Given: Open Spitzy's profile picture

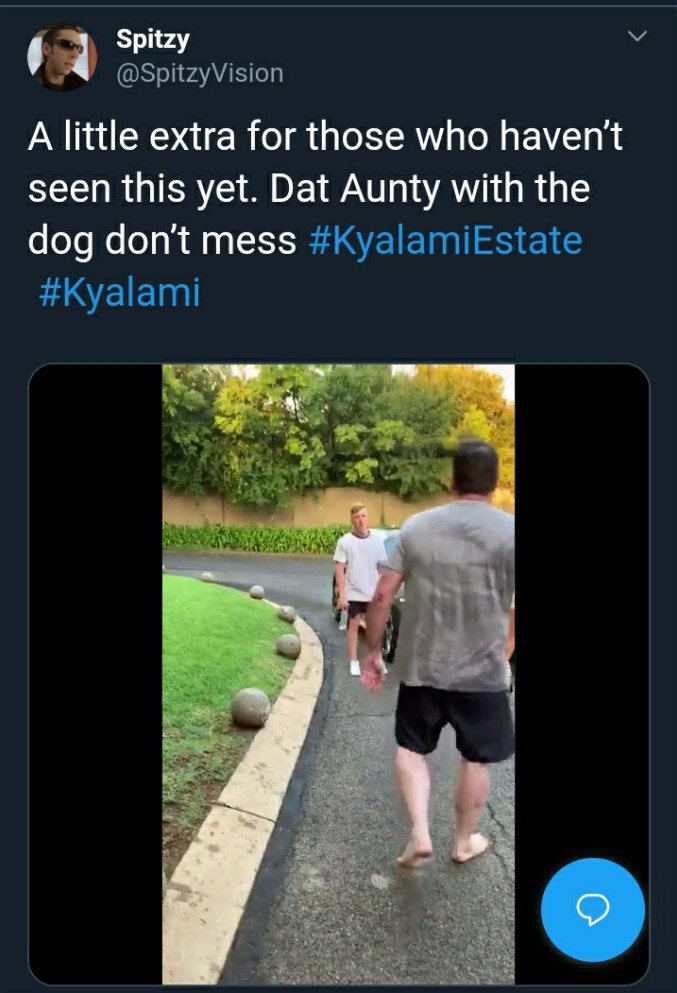Looking at the screenshot, I should click(61, 58).
